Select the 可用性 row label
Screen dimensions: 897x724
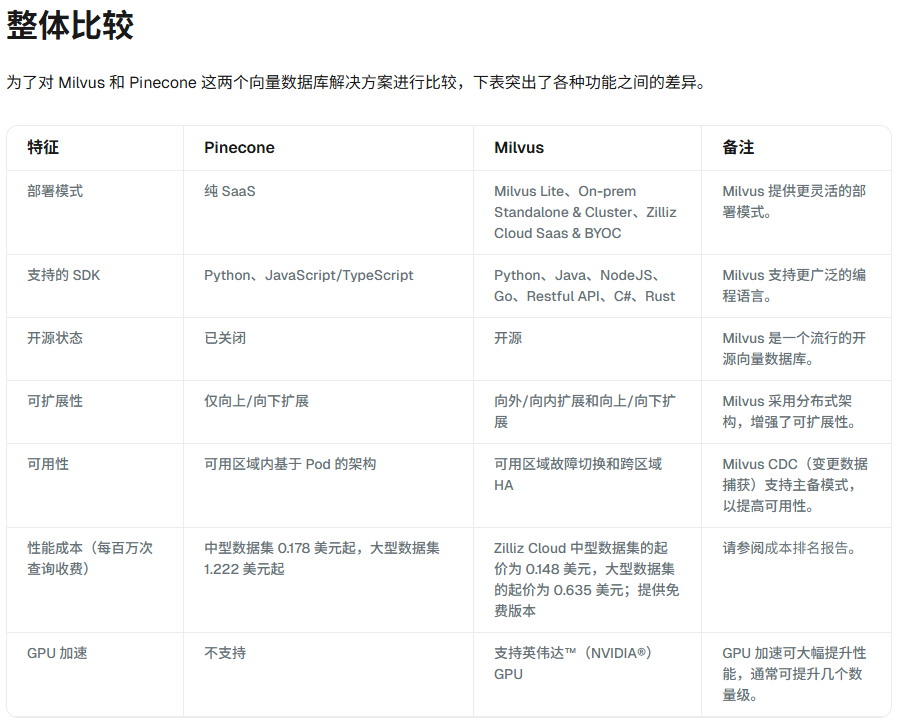48,464
